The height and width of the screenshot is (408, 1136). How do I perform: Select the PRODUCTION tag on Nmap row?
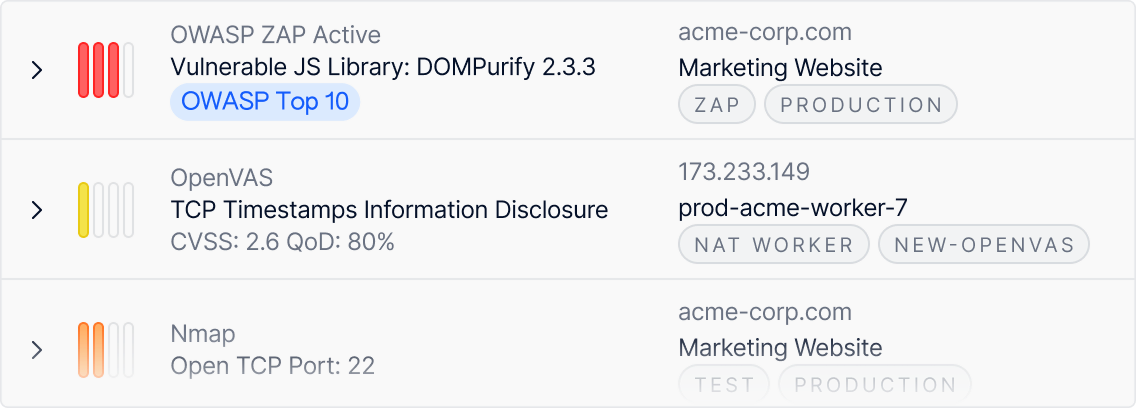[874, 384]
